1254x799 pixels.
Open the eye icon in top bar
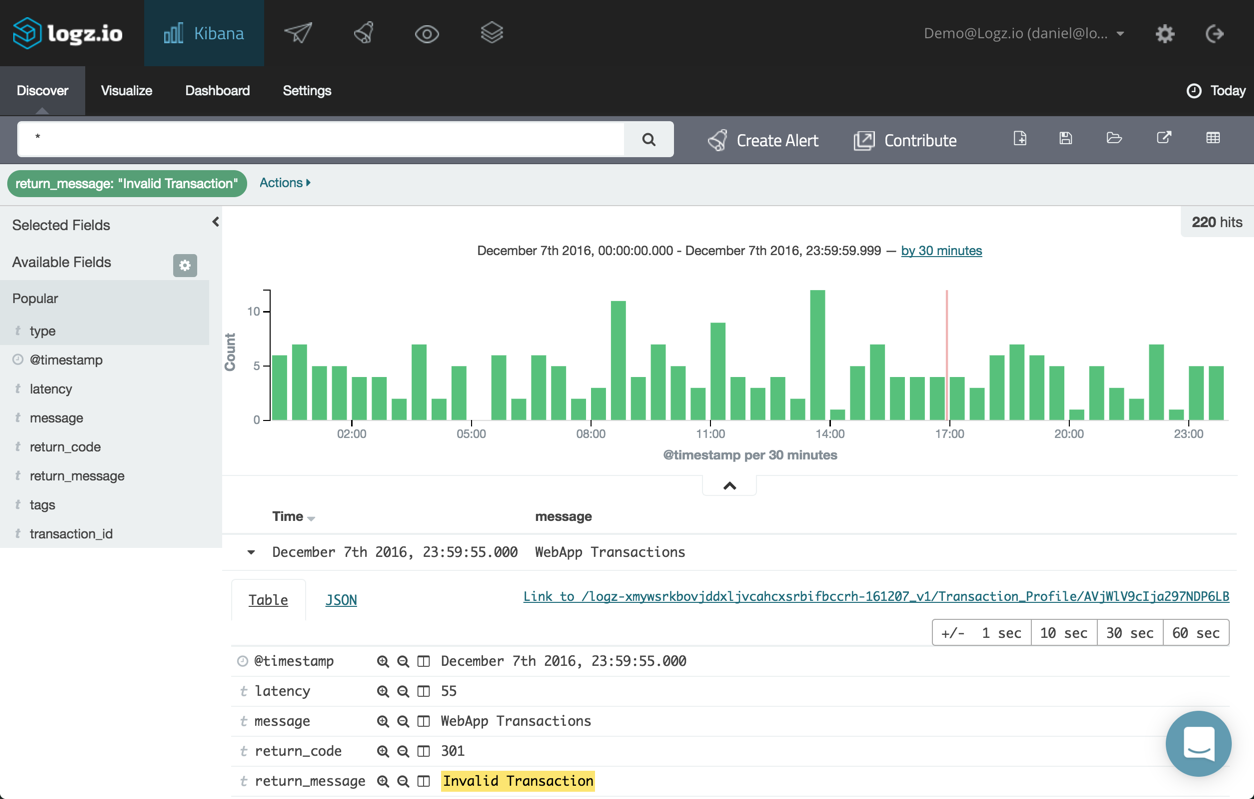[x=427, y=34]
